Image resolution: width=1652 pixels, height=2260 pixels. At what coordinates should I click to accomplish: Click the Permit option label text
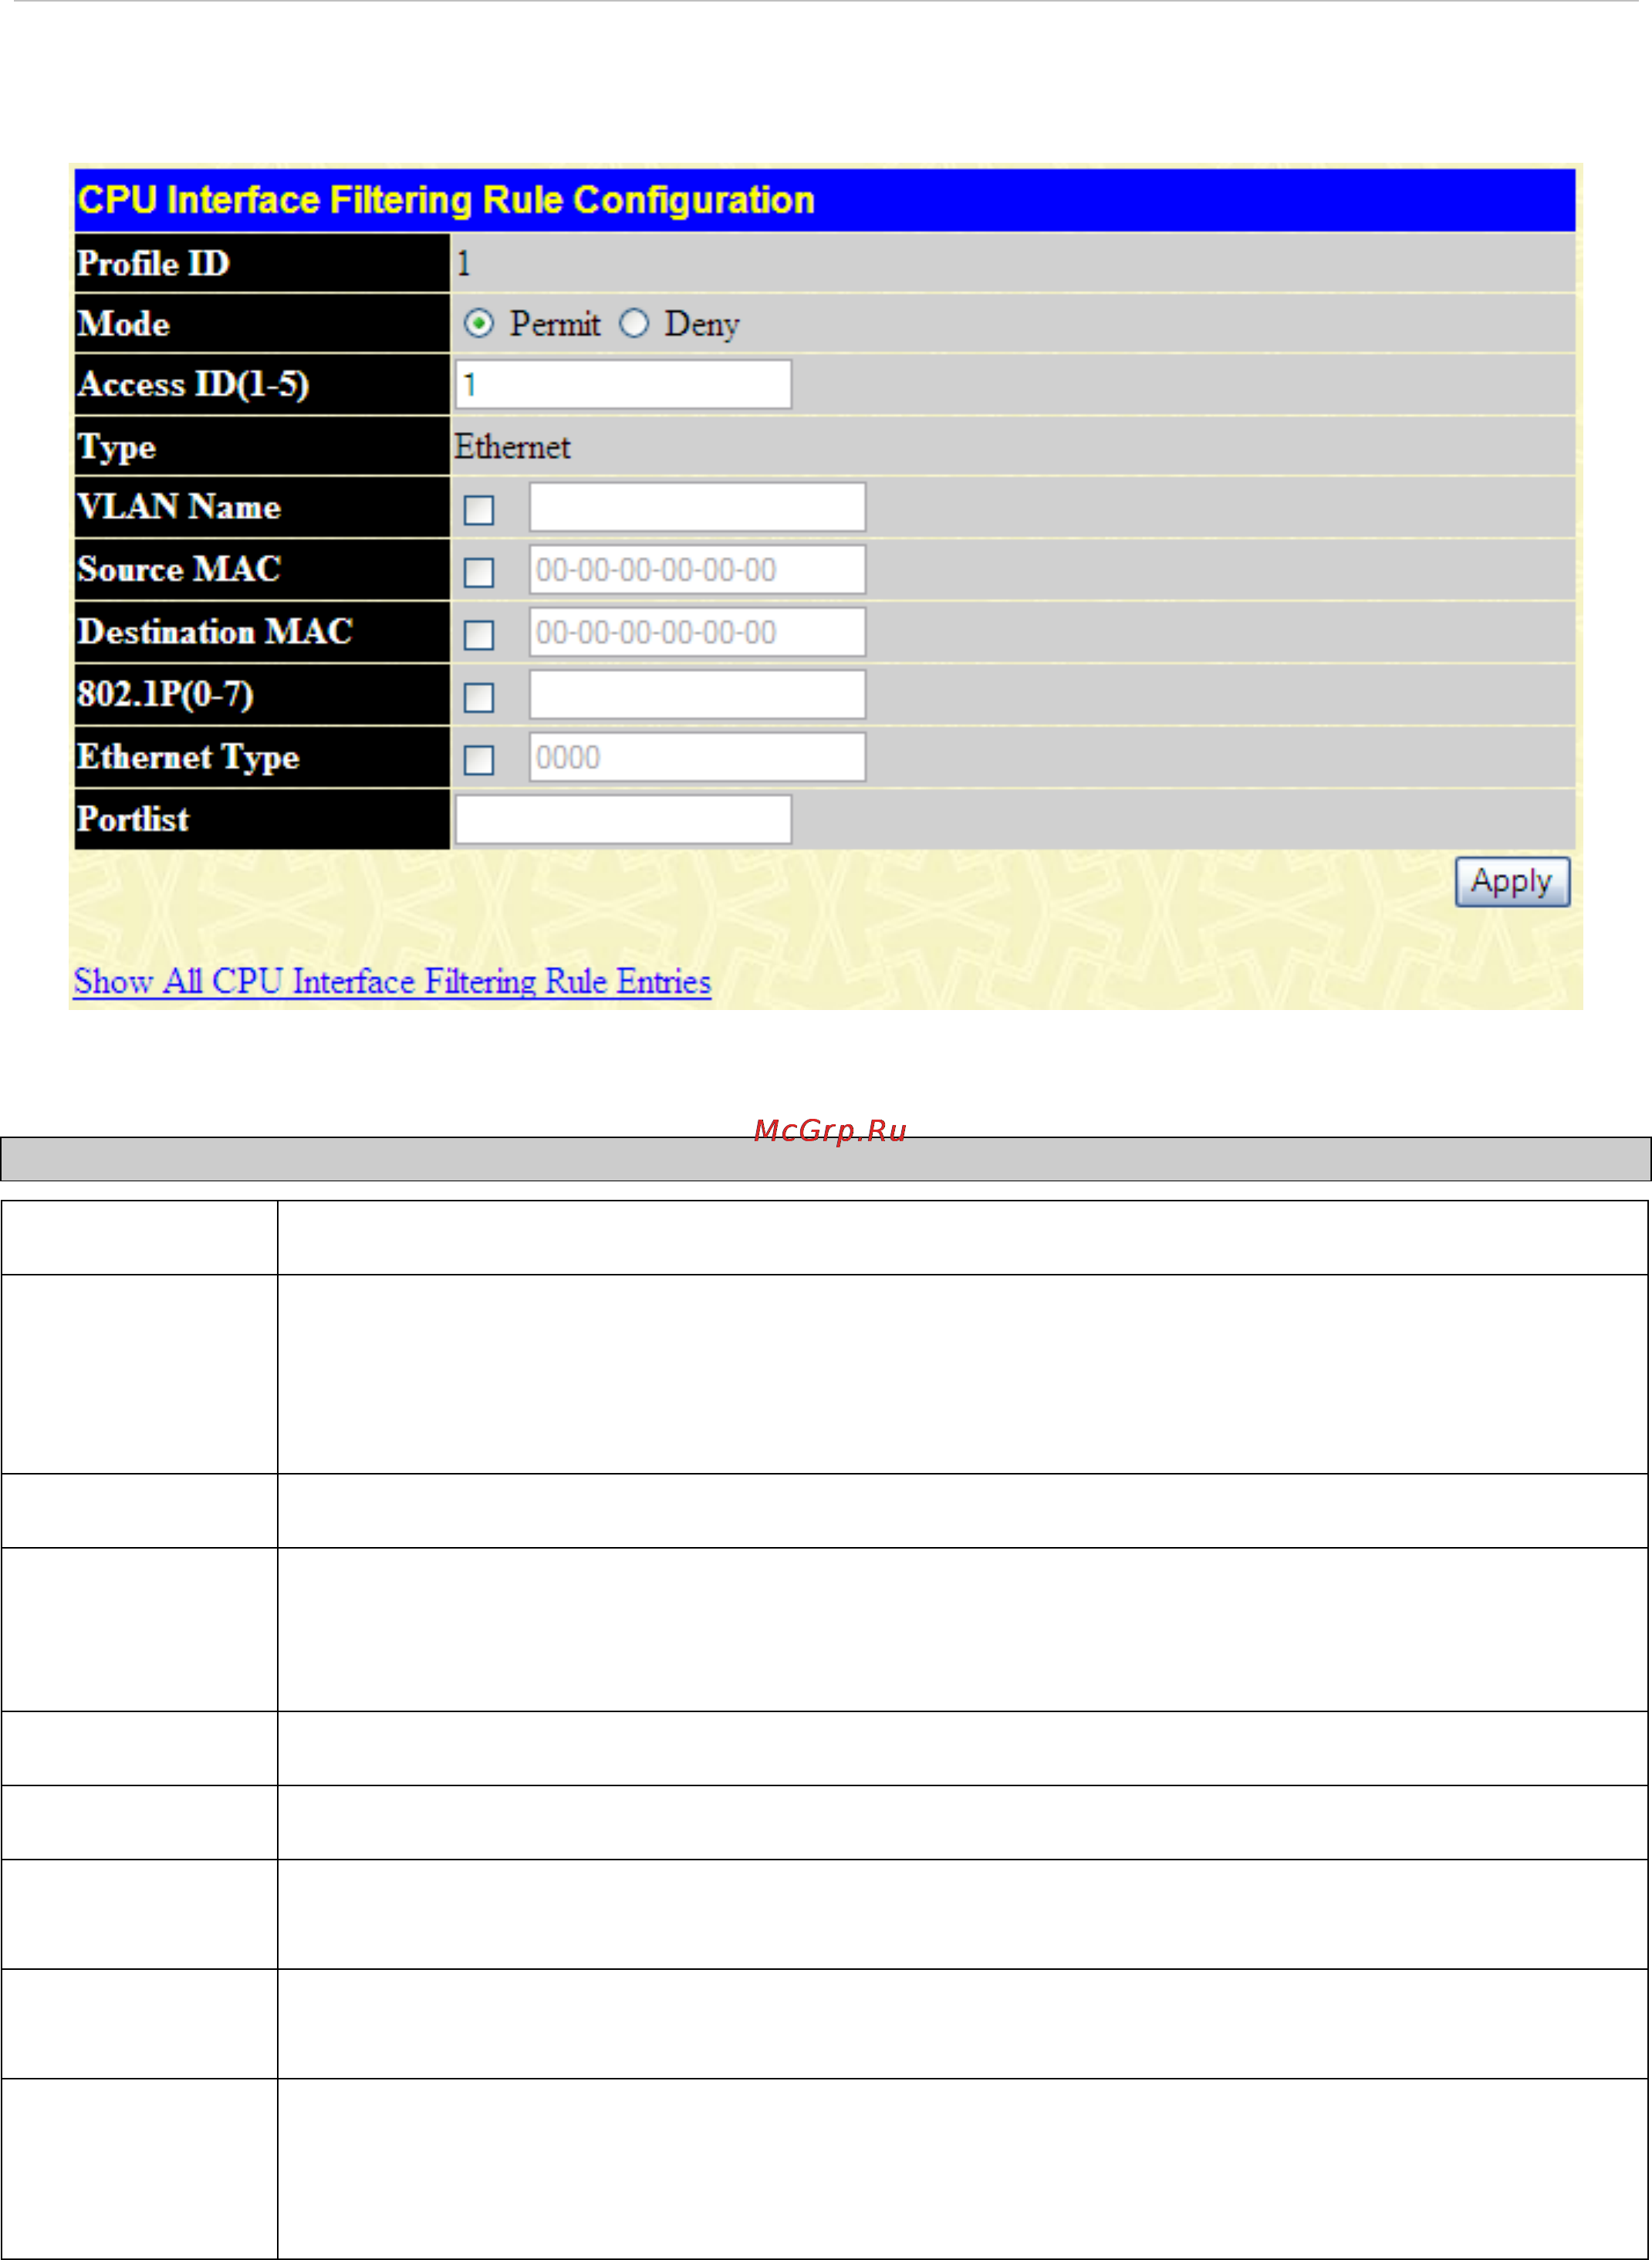pos(555,324)
